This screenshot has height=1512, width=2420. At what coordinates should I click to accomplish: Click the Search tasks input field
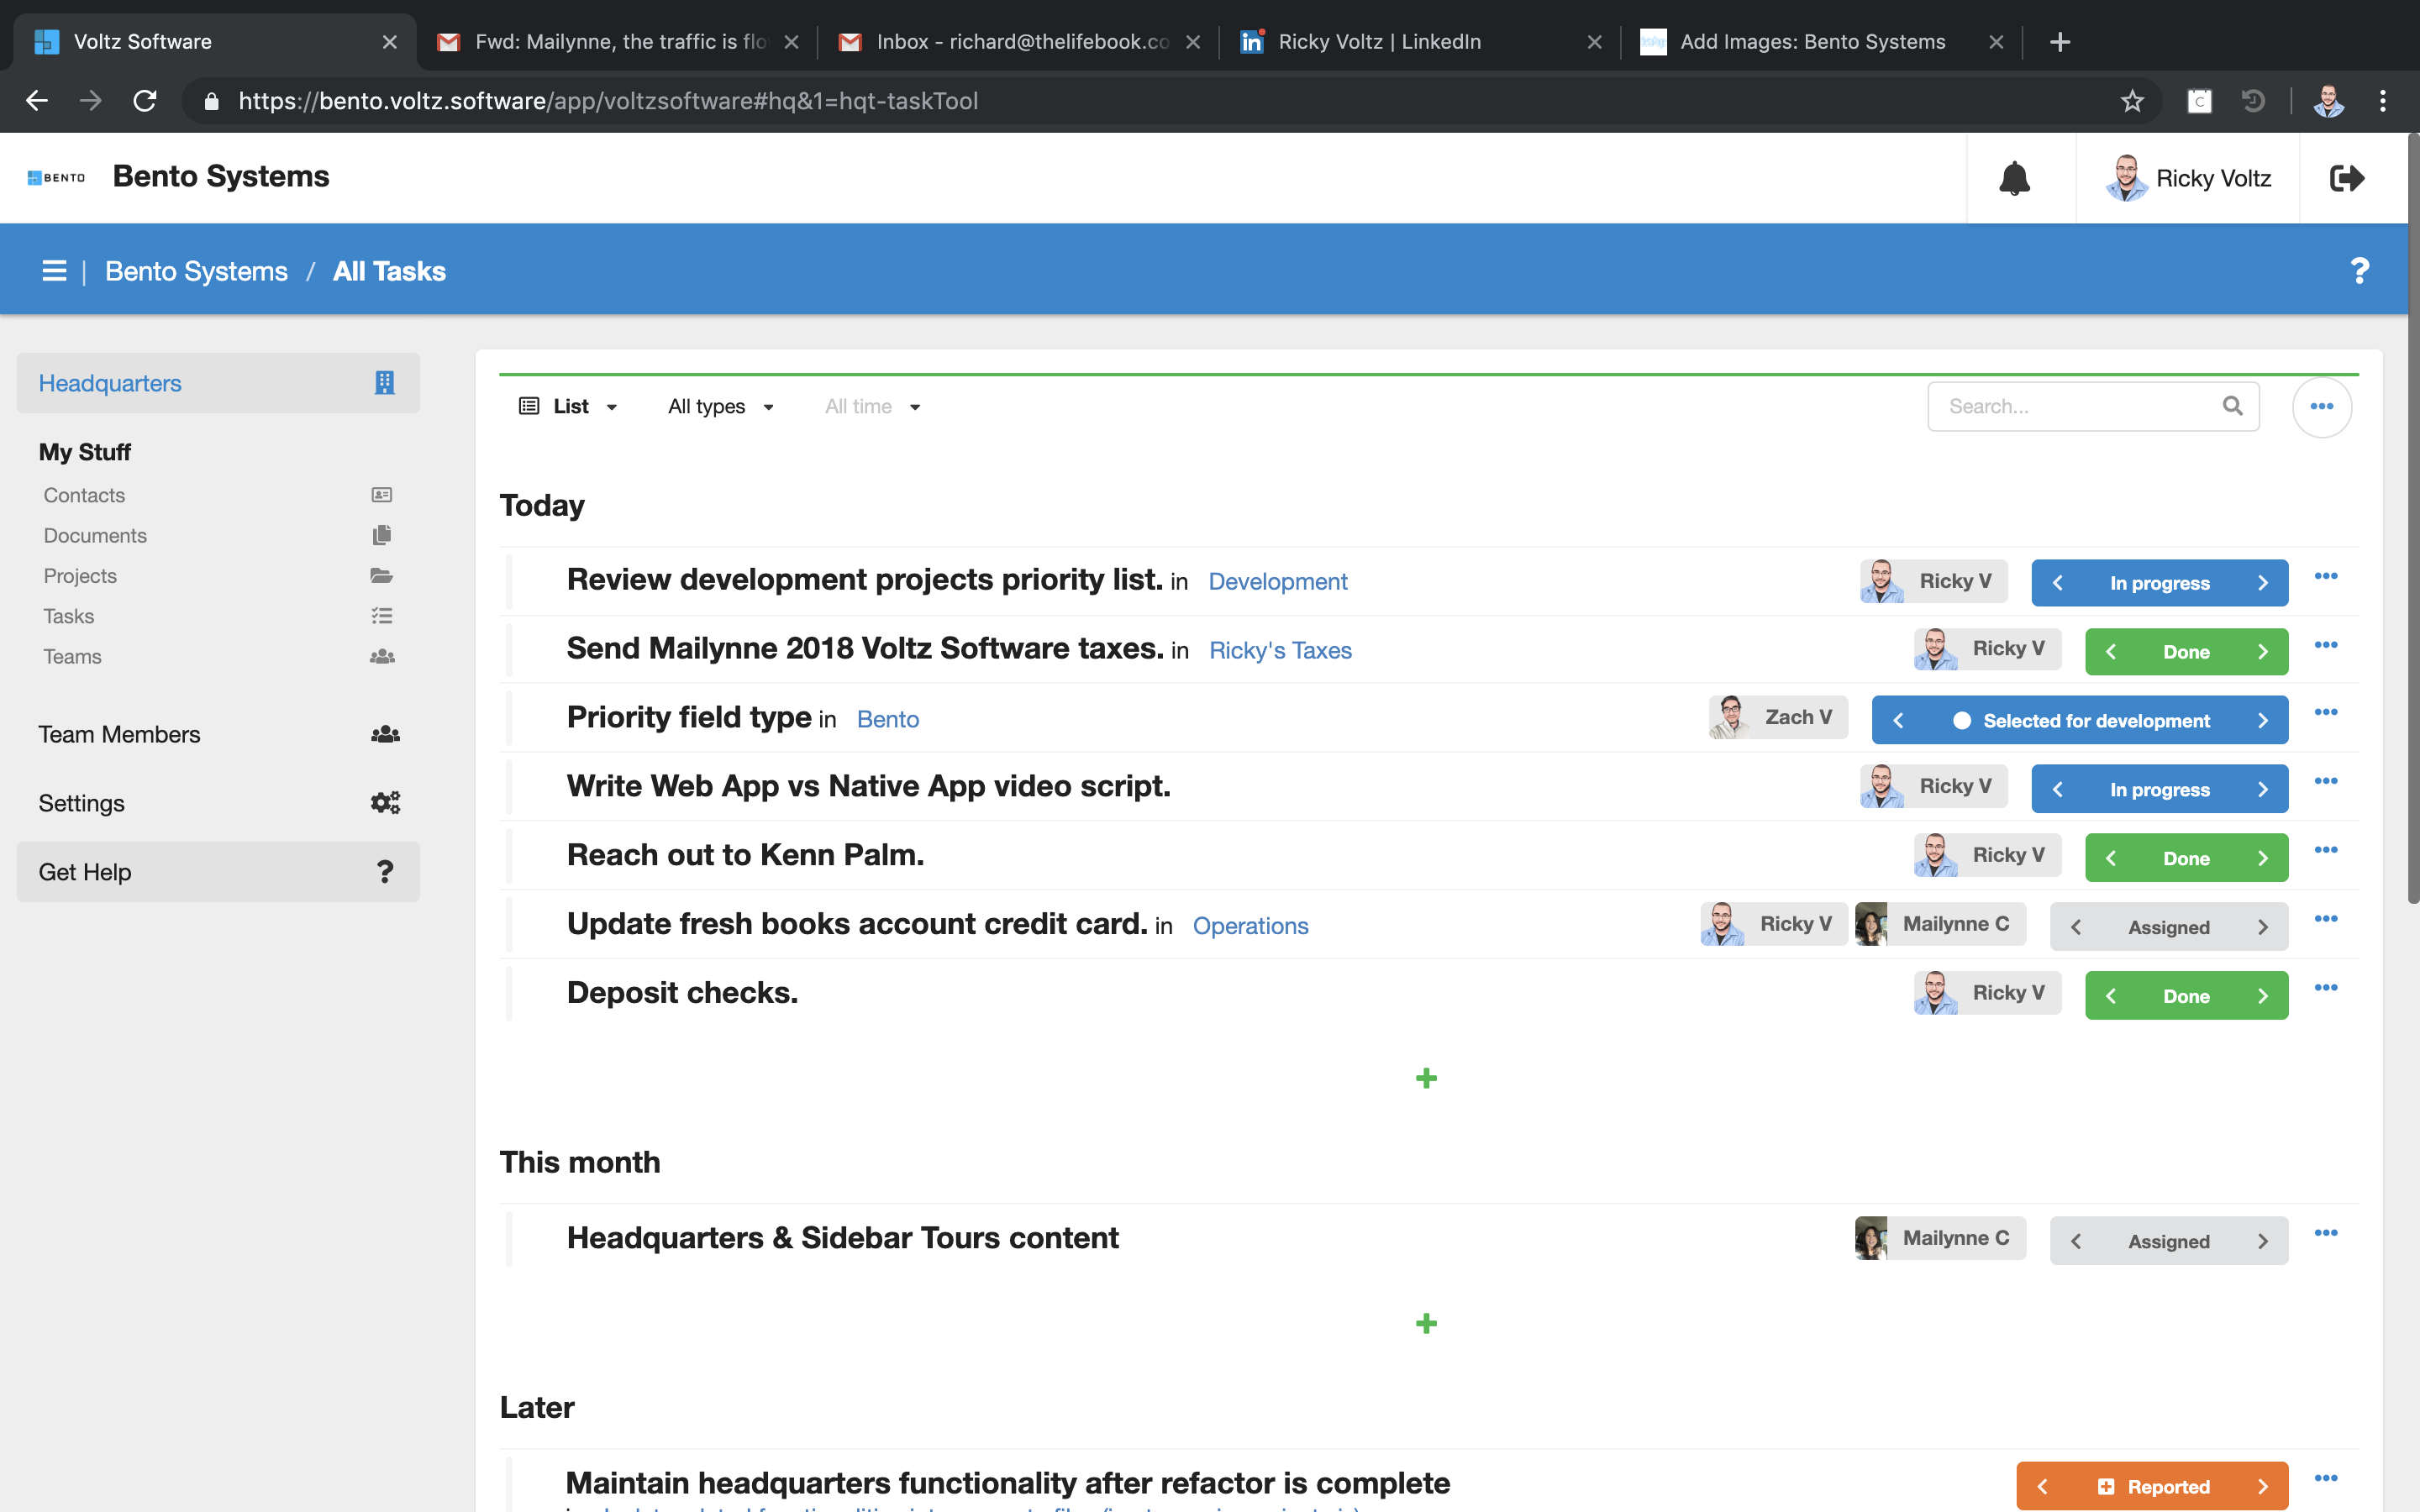pos(2070,406)
